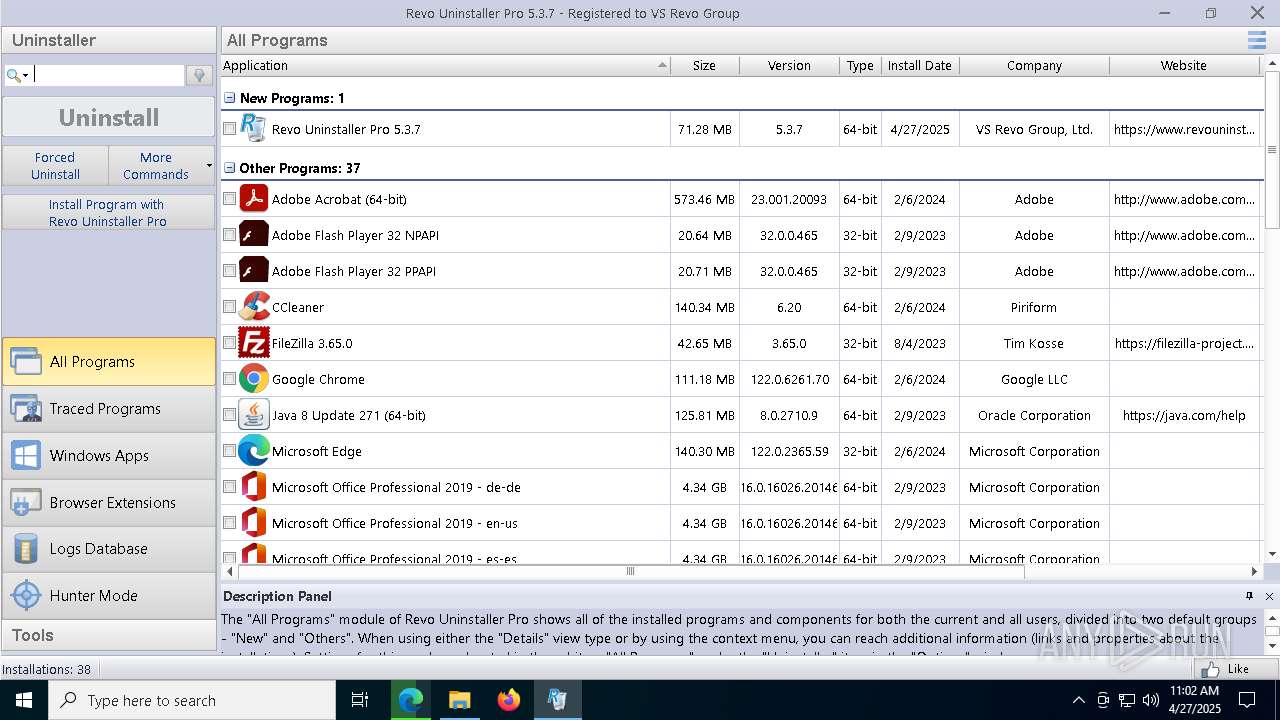Open the view options hamburger icon

point(1256,40)
